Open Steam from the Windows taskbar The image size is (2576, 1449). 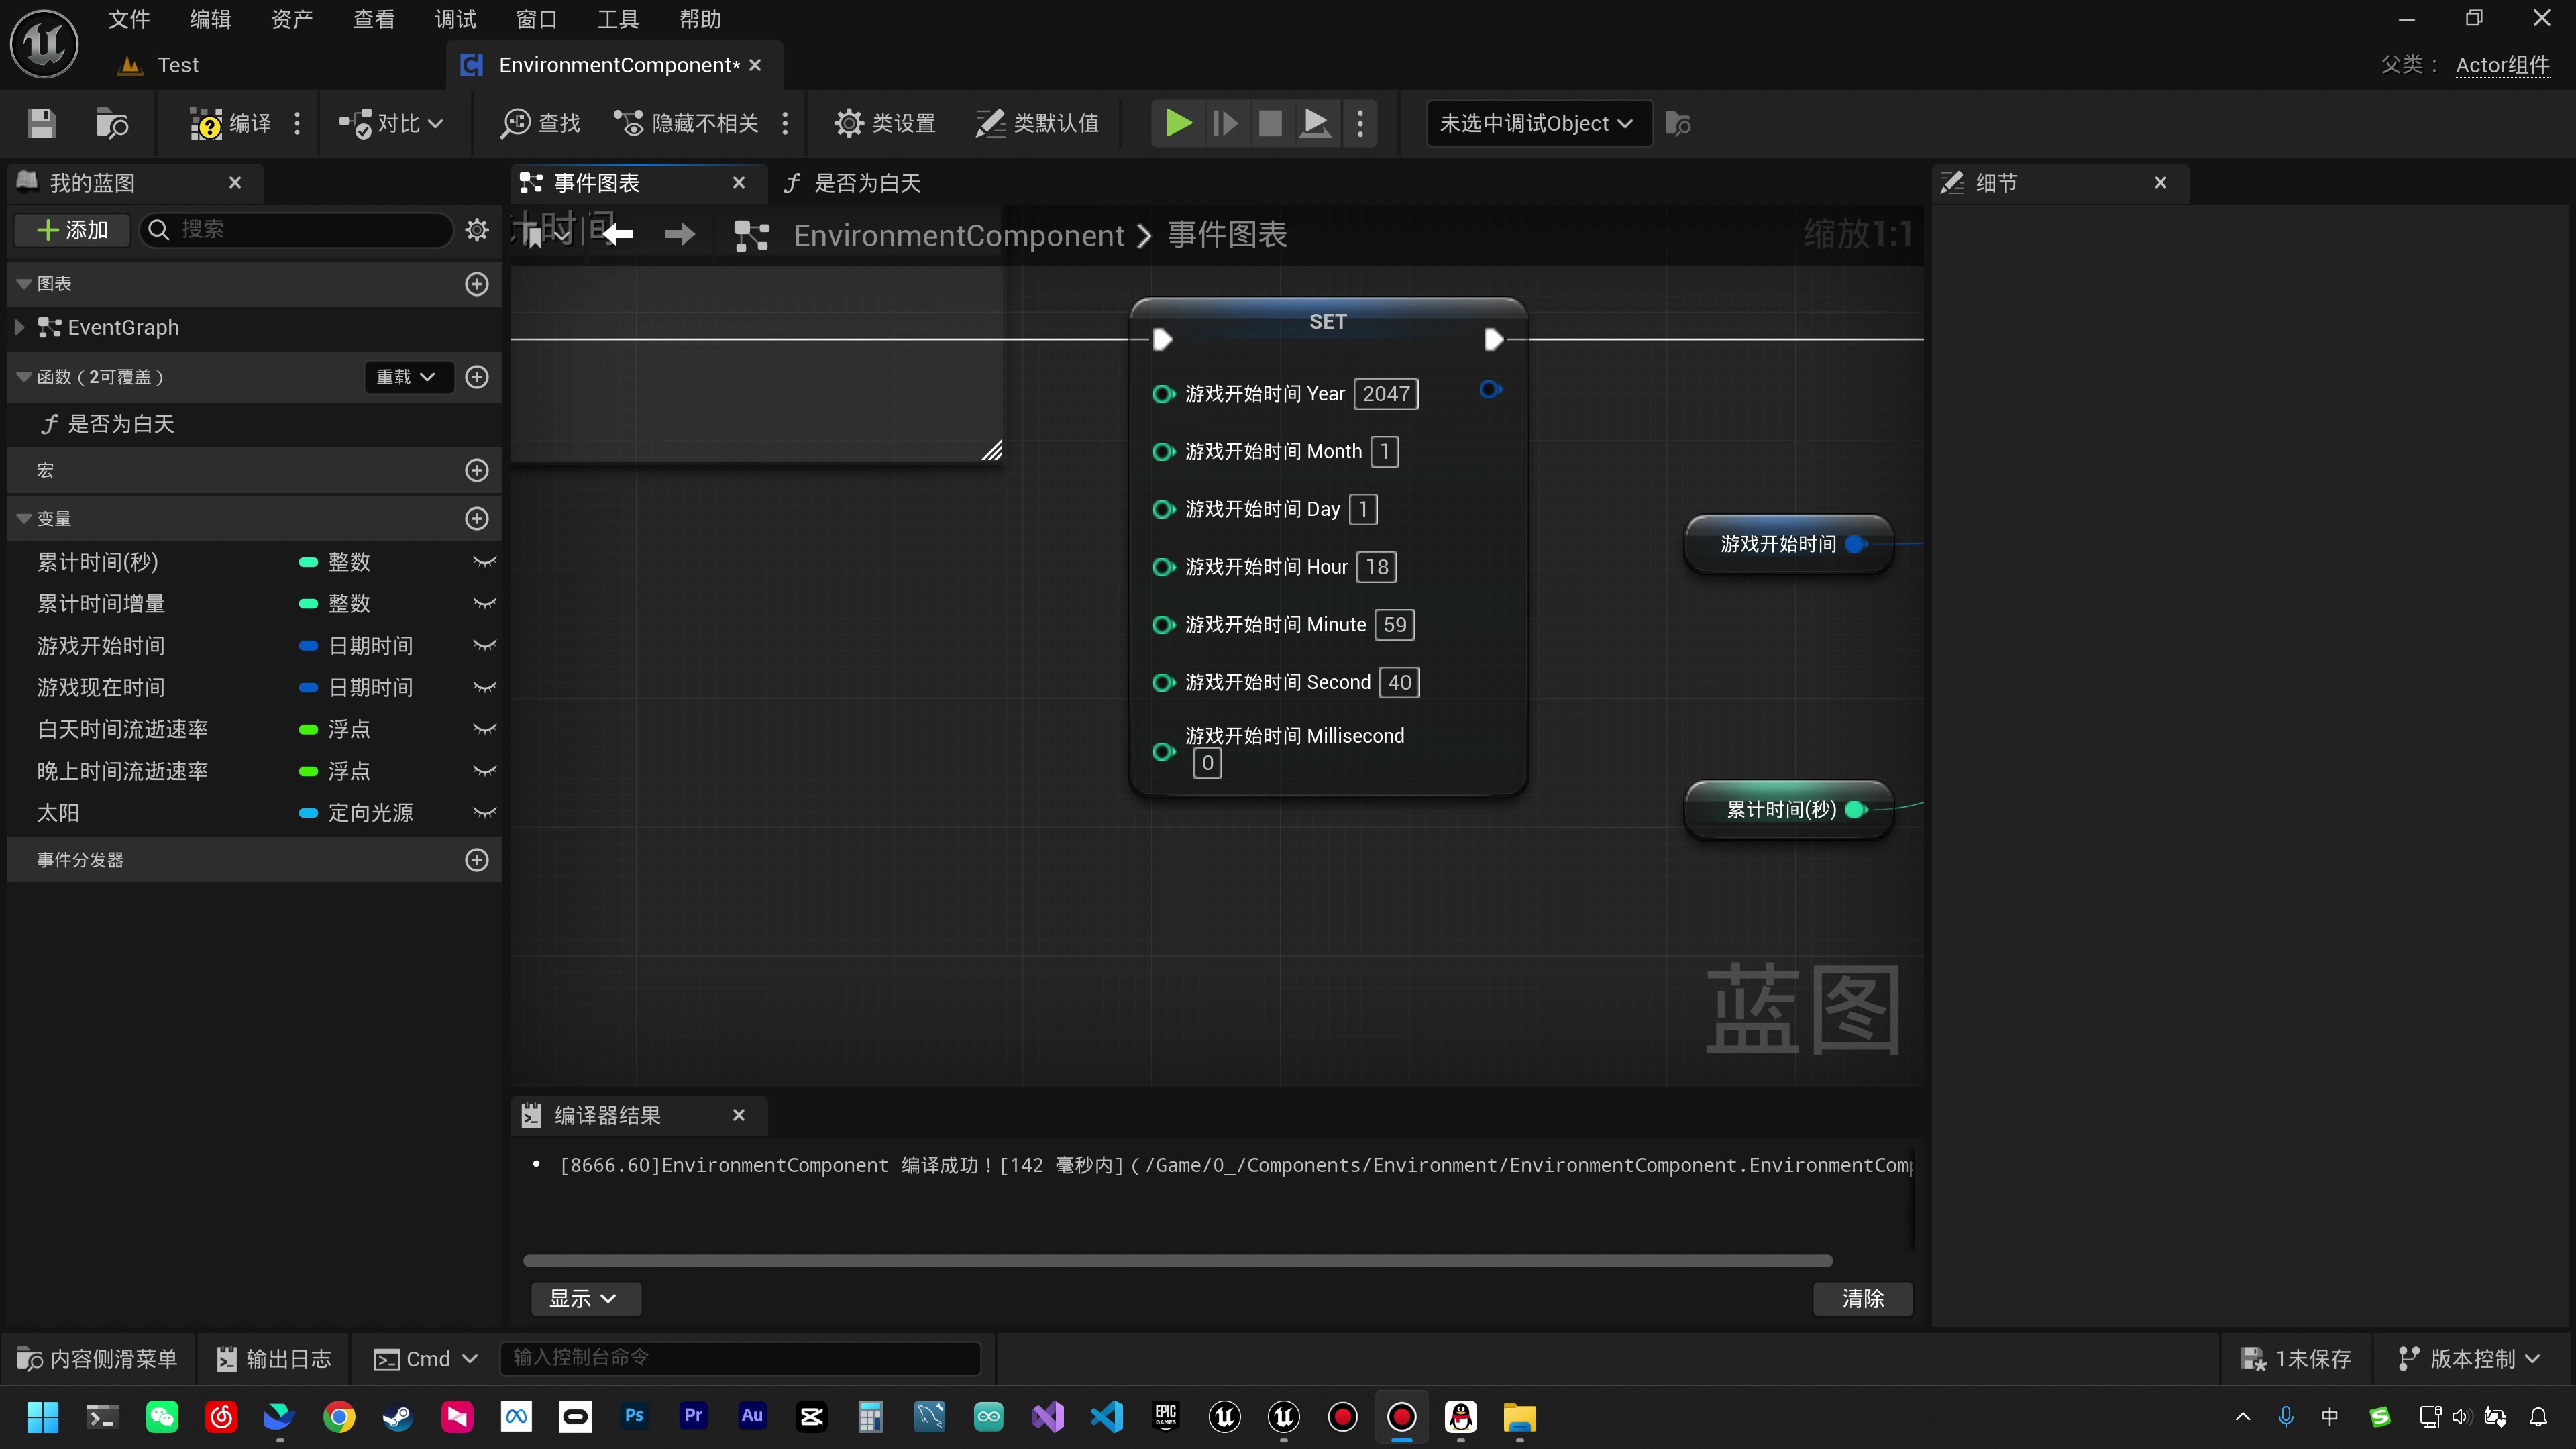click(398, 1417)
